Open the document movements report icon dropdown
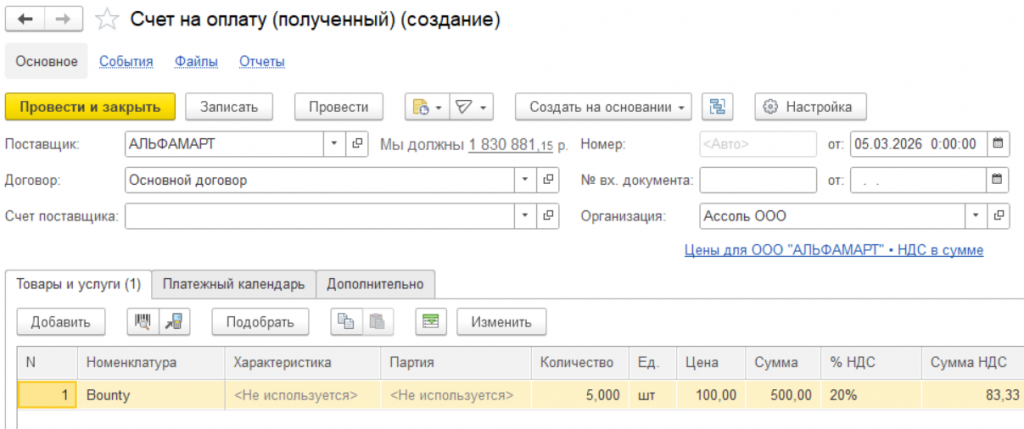1024x429 pixels. click(426, 107)
